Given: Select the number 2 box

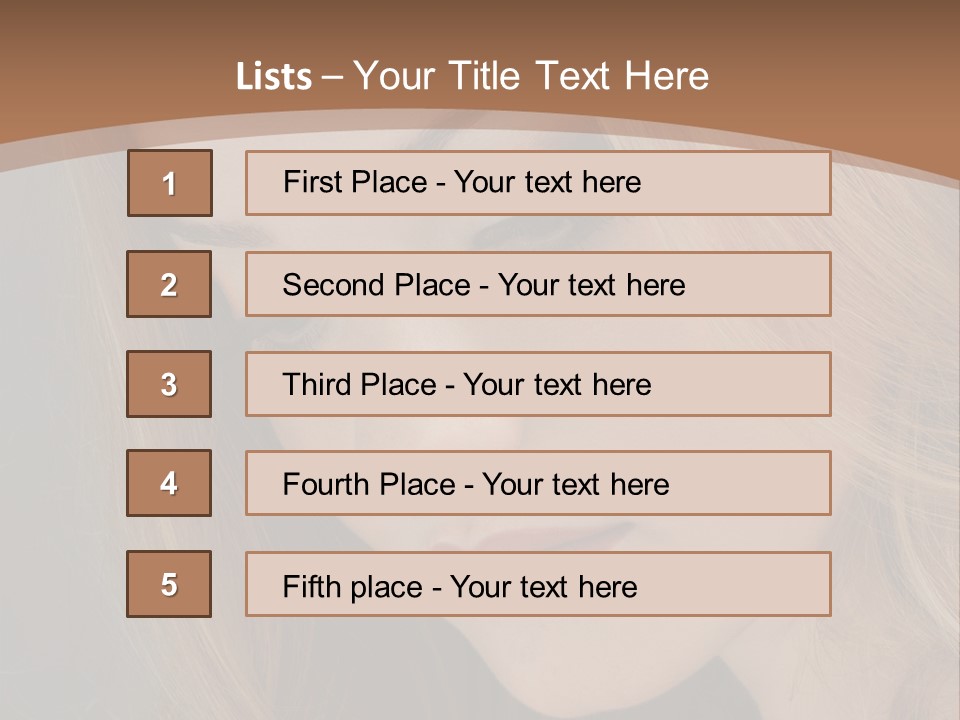Looking at the screenshot, I should 169,284.
